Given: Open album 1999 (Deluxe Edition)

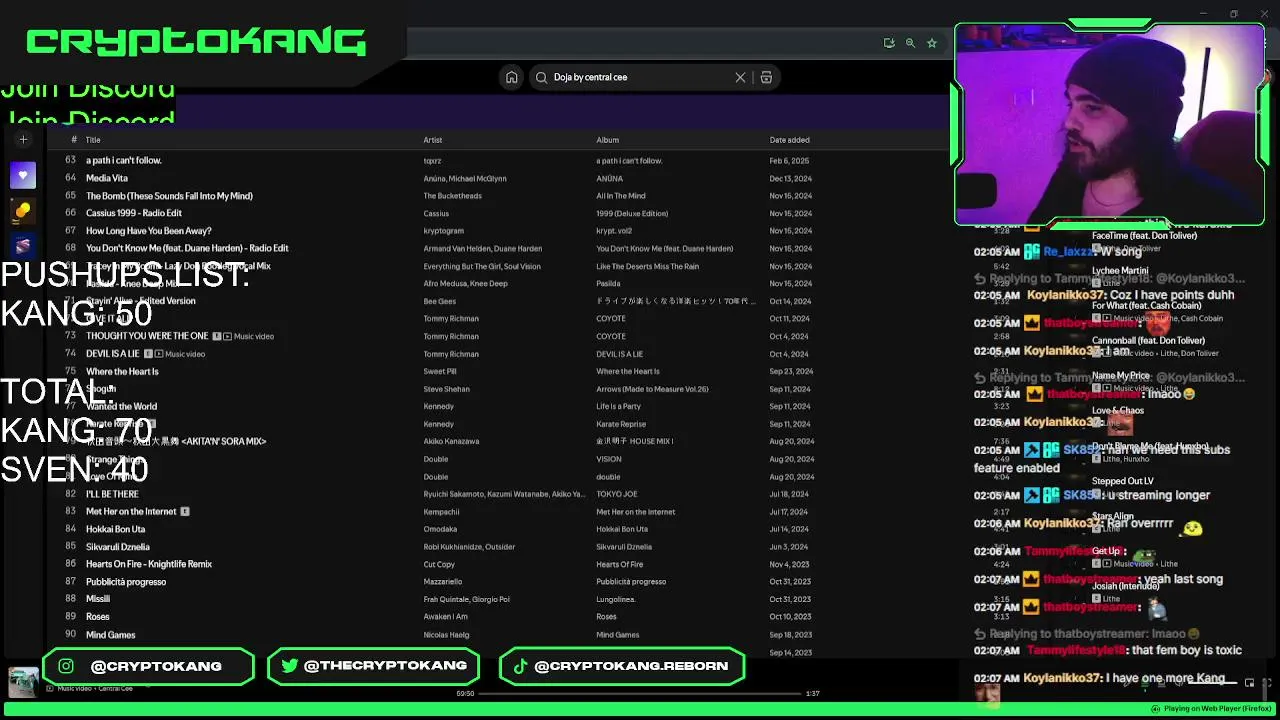Looking at the screenshot, I should click(632, 213).
